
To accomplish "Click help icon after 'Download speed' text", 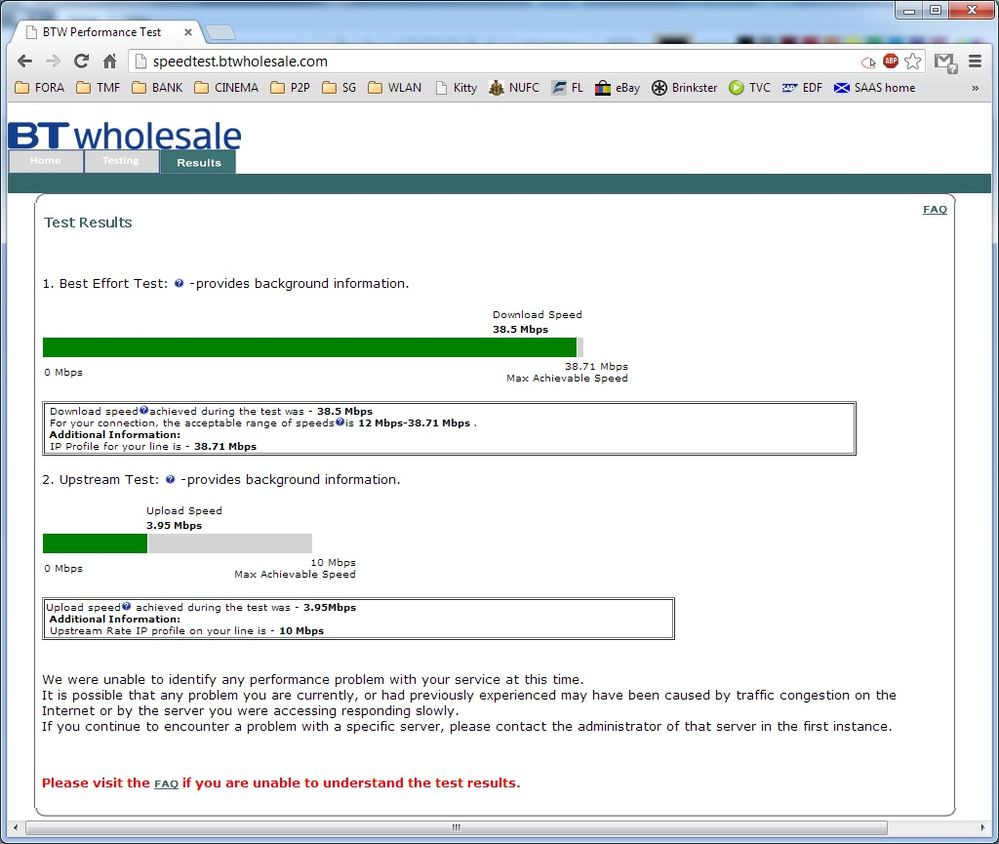I will (143, 411).
